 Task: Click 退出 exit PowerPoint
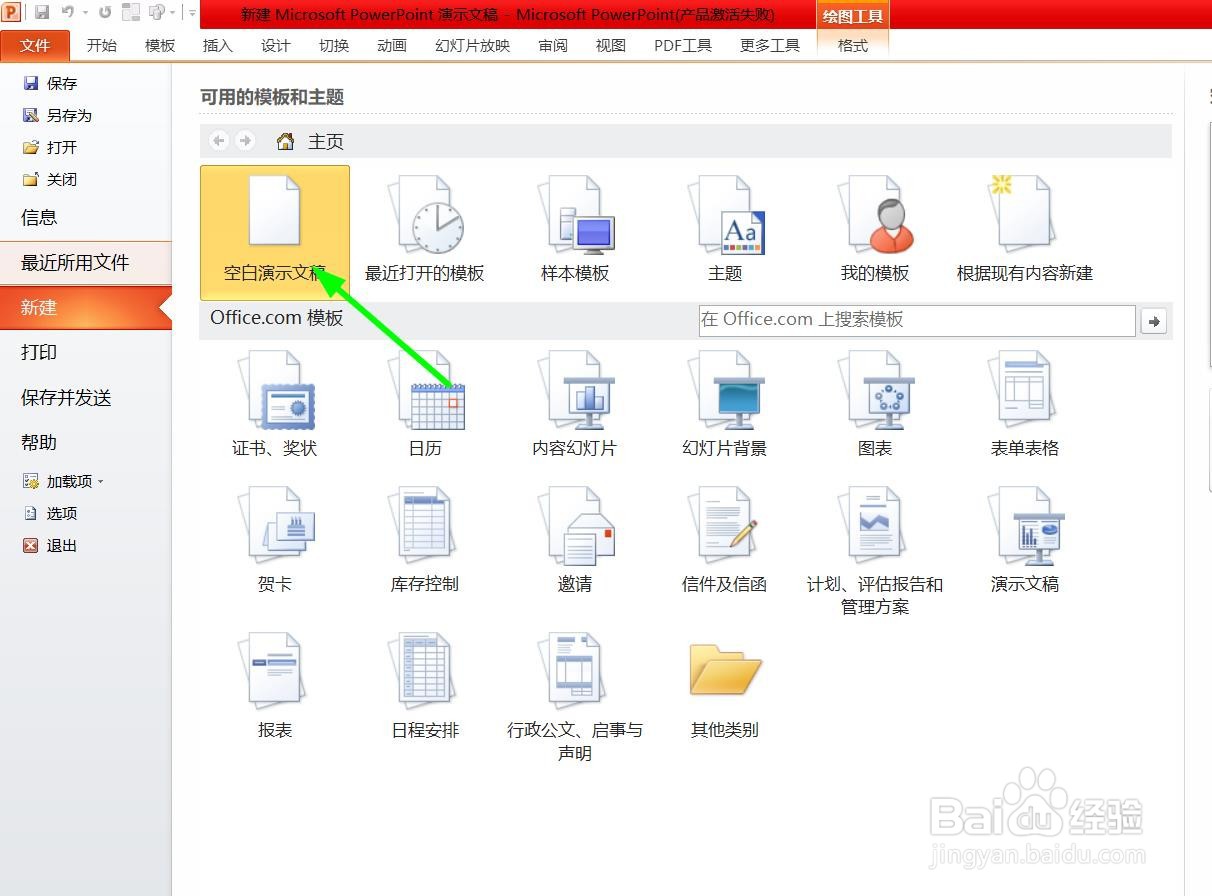point(50,545)
